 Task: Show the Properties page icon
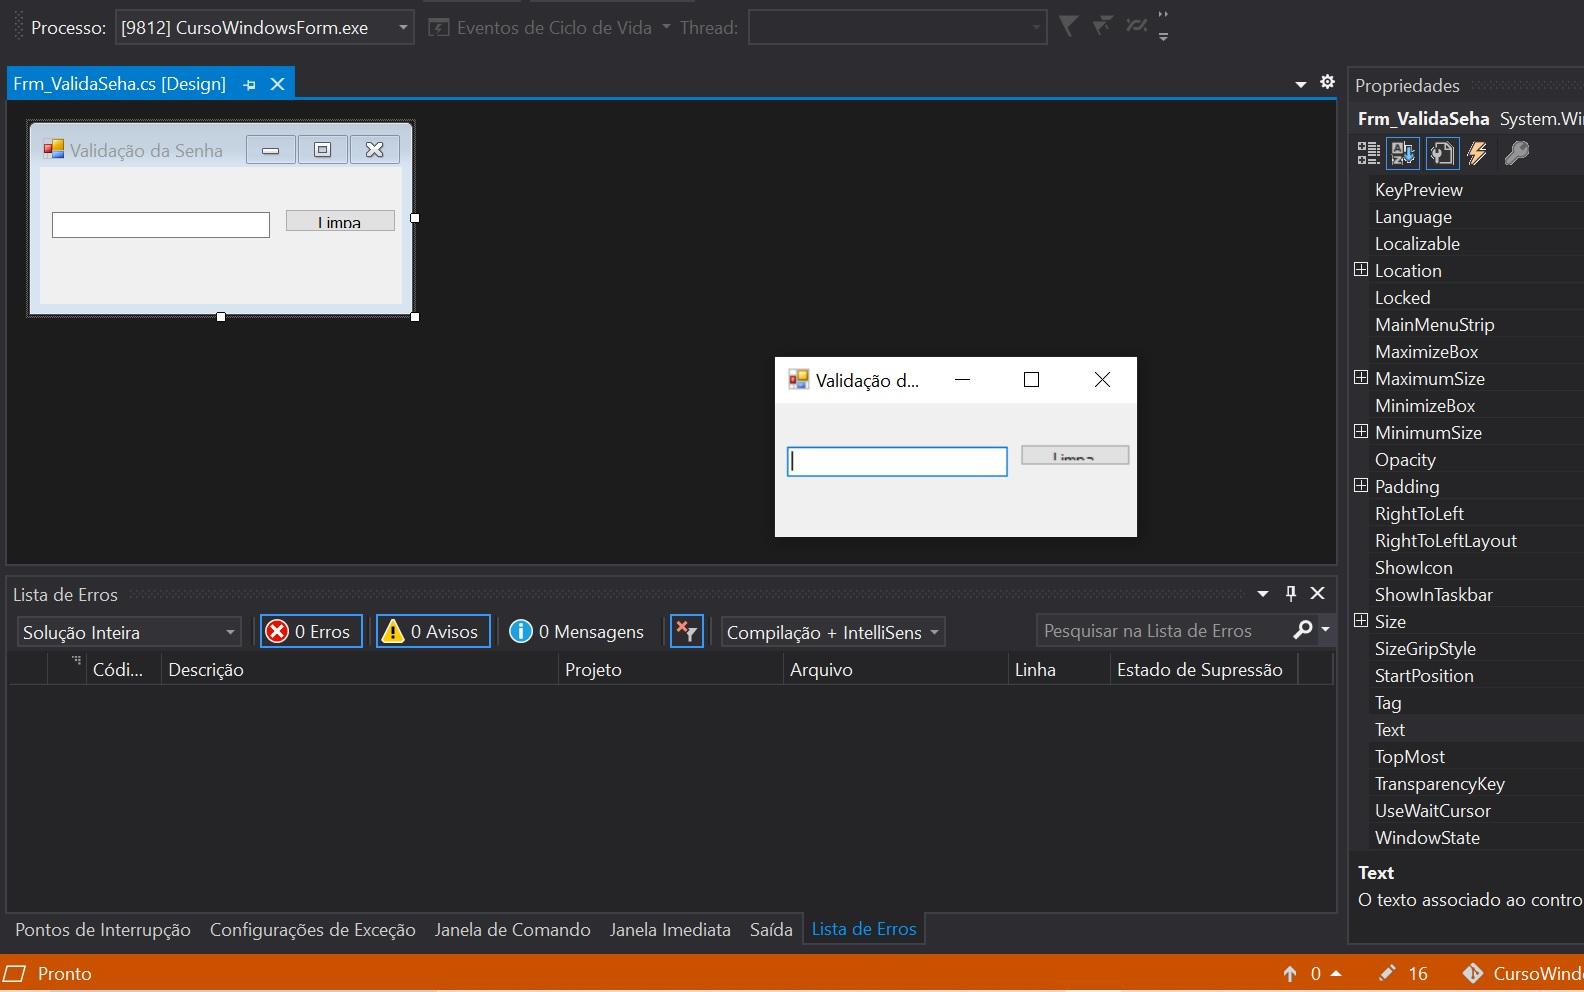pyautogui.click(x=1442, y=153)
